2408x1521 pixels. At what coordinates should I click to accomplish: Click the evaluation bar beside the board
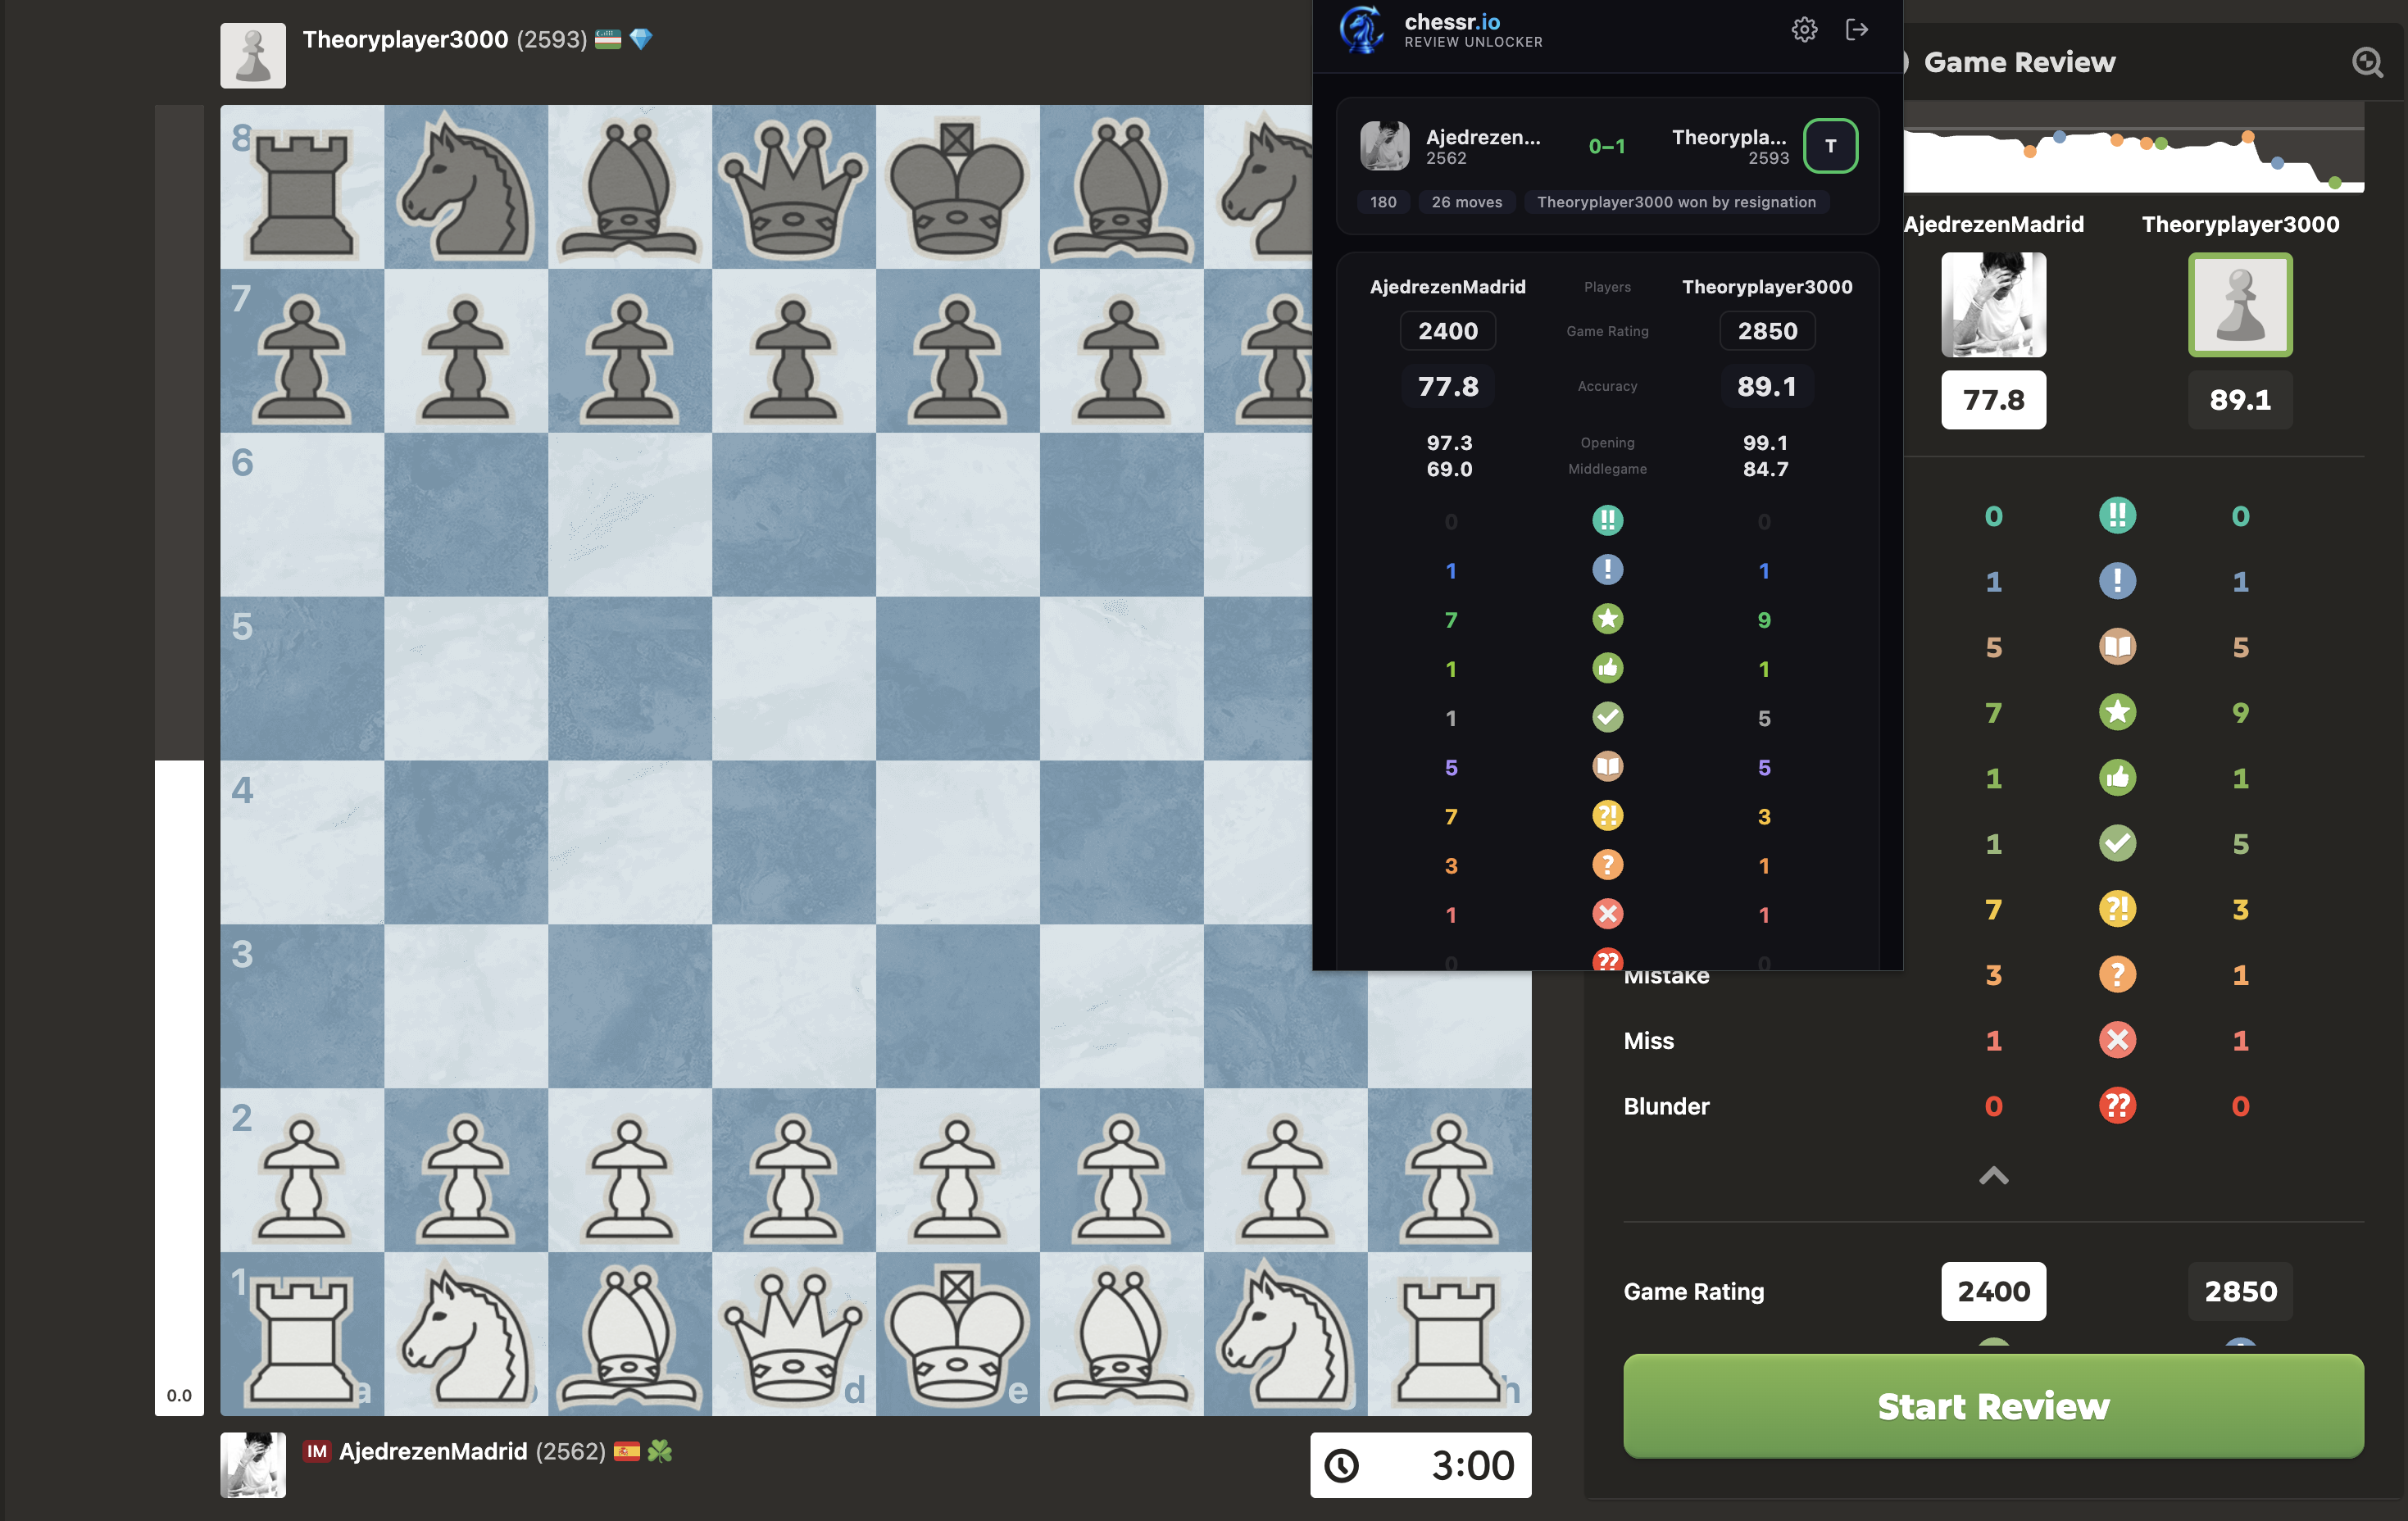[179, 760]
